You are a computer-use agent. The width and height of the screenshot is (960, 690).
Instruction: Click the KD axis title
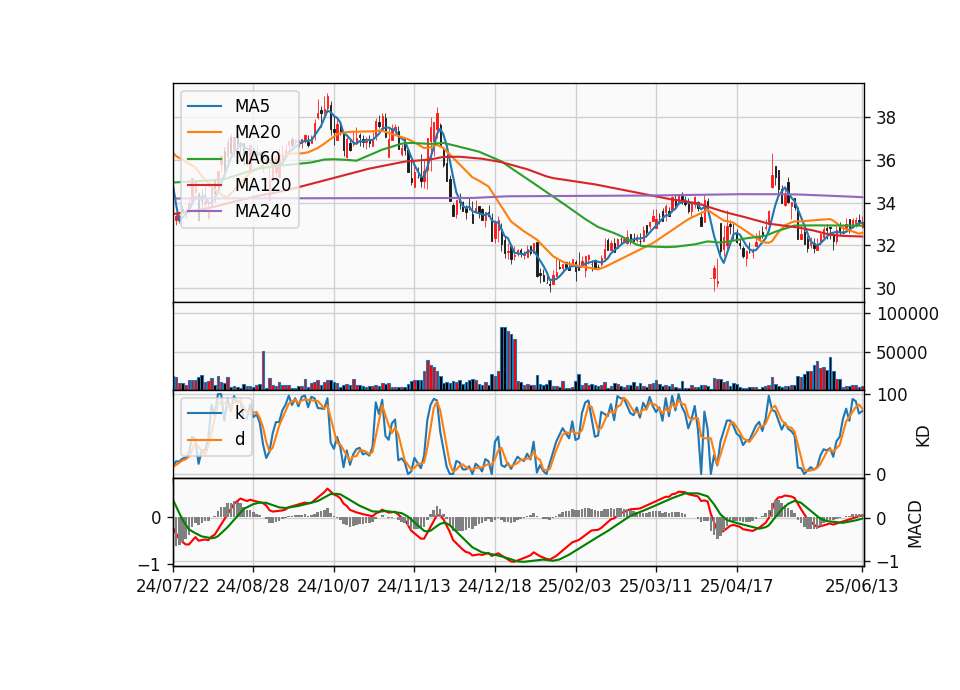(x=922, y=437)
